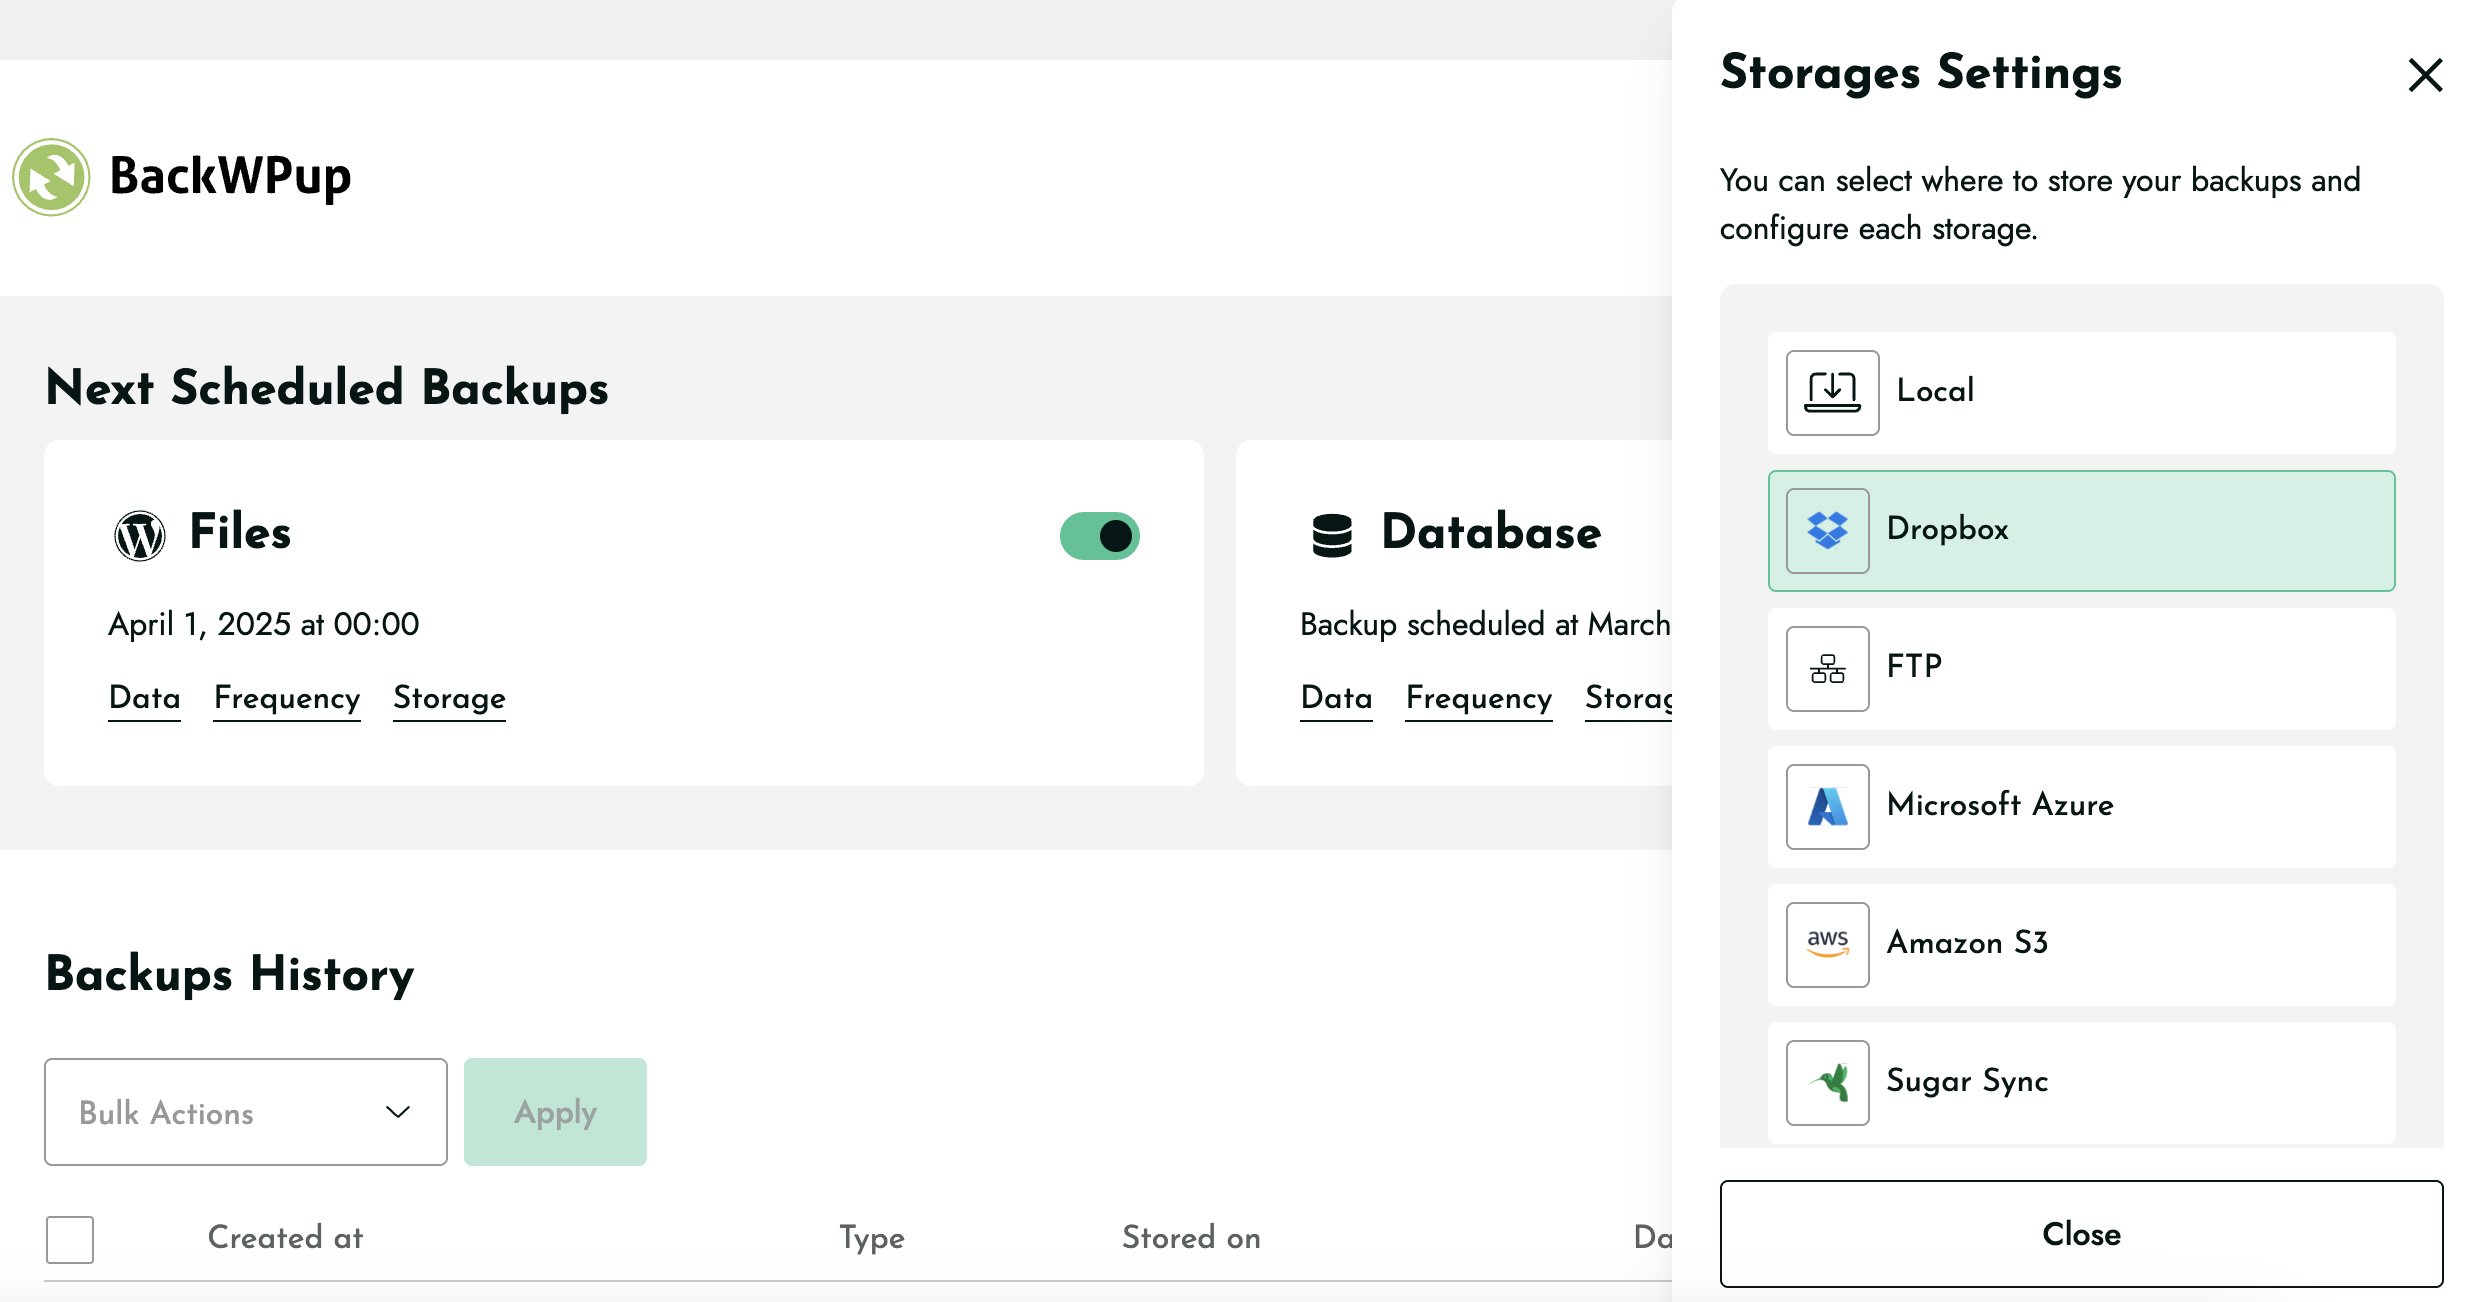Click the April 1, 2025 at 00:00 text
This screenshot has width=2482, height=1302.
(264, 624)
